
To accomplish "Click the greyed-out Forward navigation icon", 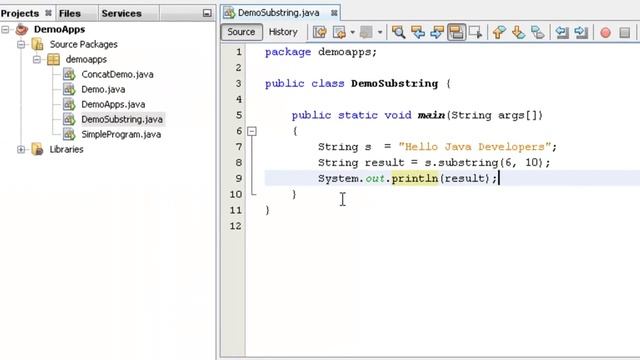I will (x=366, y=32).
